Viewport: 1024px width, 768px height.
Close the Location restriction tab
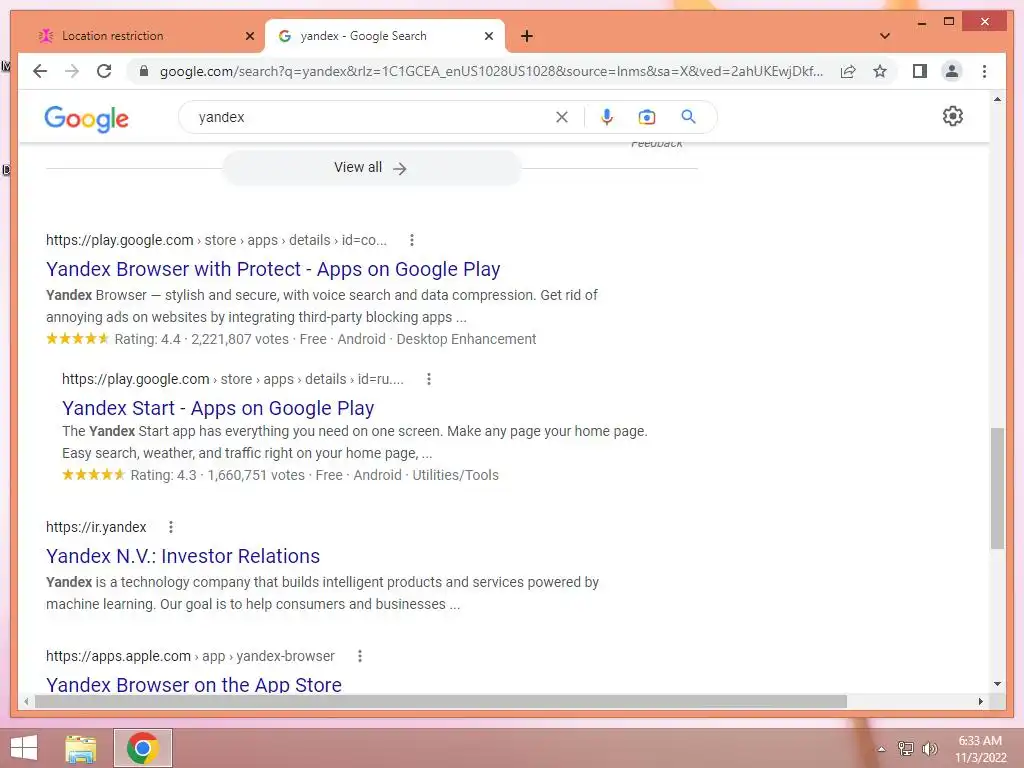(249, 36)
